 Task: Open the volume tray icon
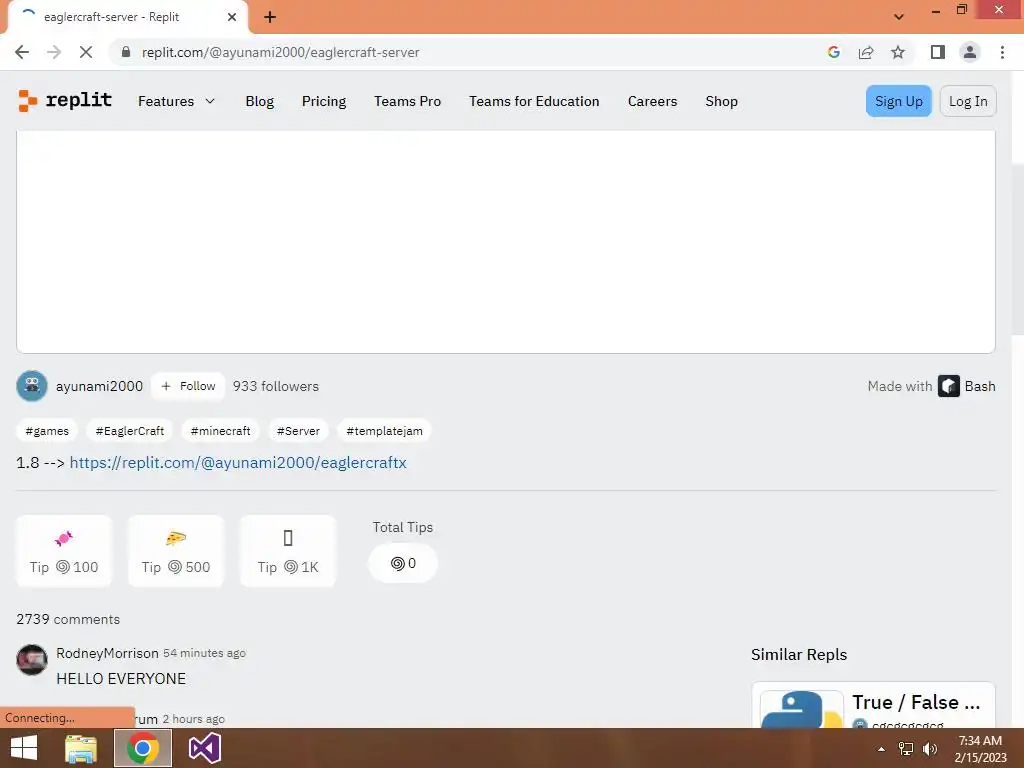(929, 749)
